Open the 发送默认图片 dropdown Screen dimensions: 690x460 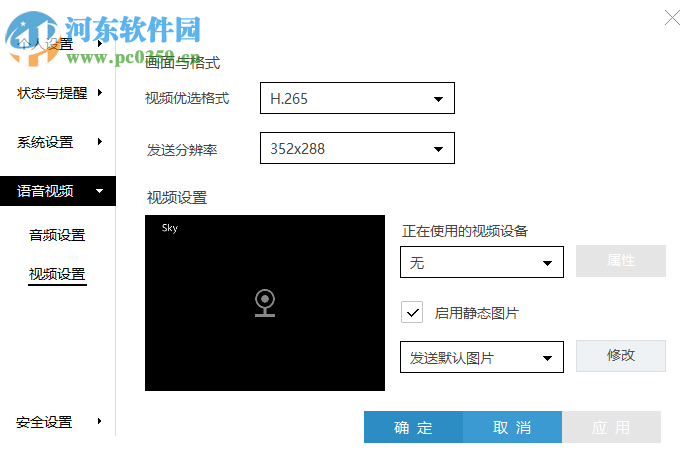481,357
